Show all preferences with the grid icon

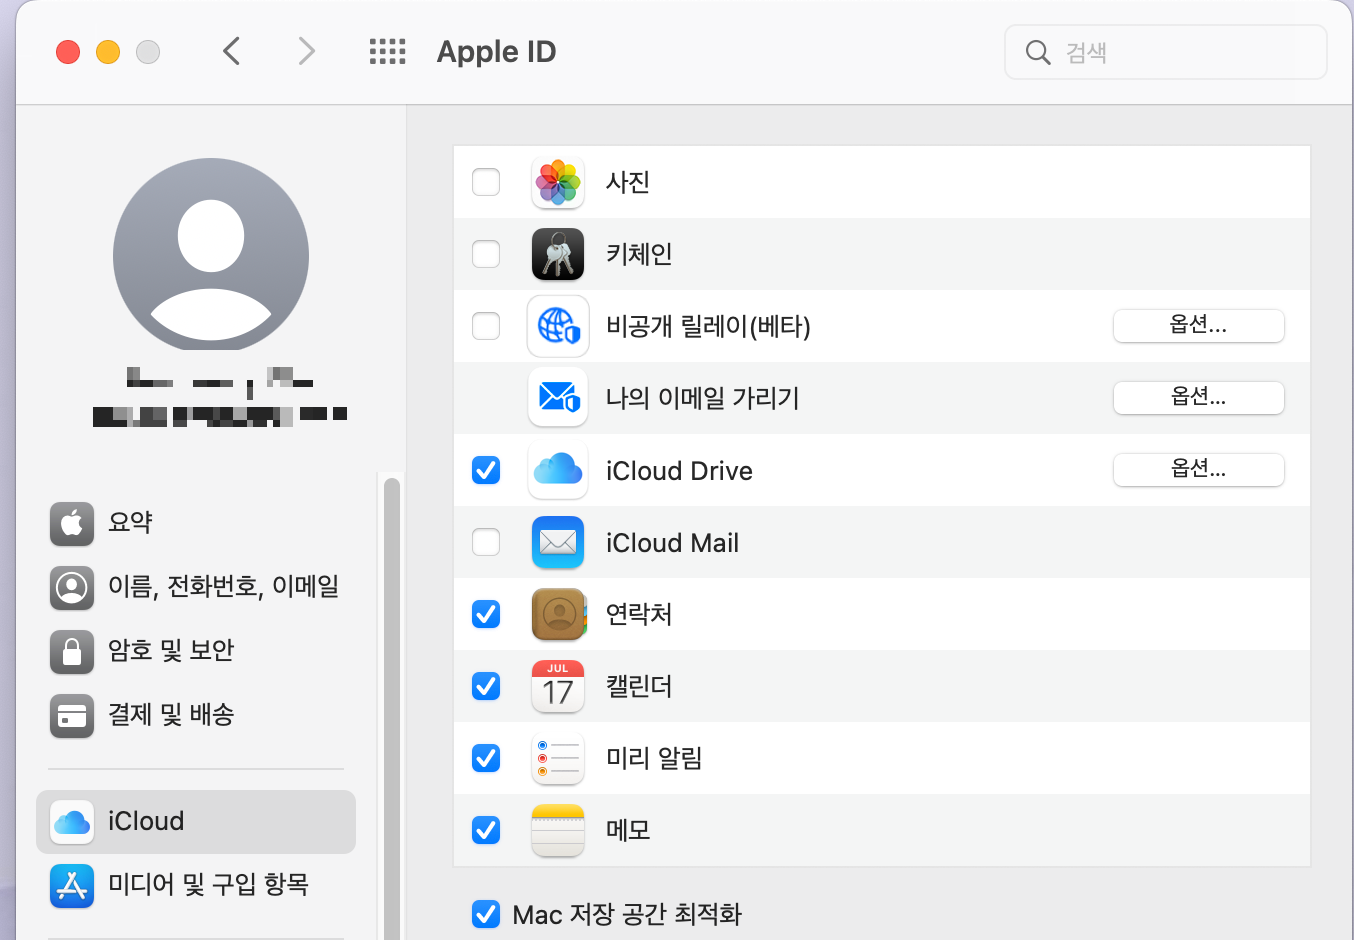pos(388,52)
